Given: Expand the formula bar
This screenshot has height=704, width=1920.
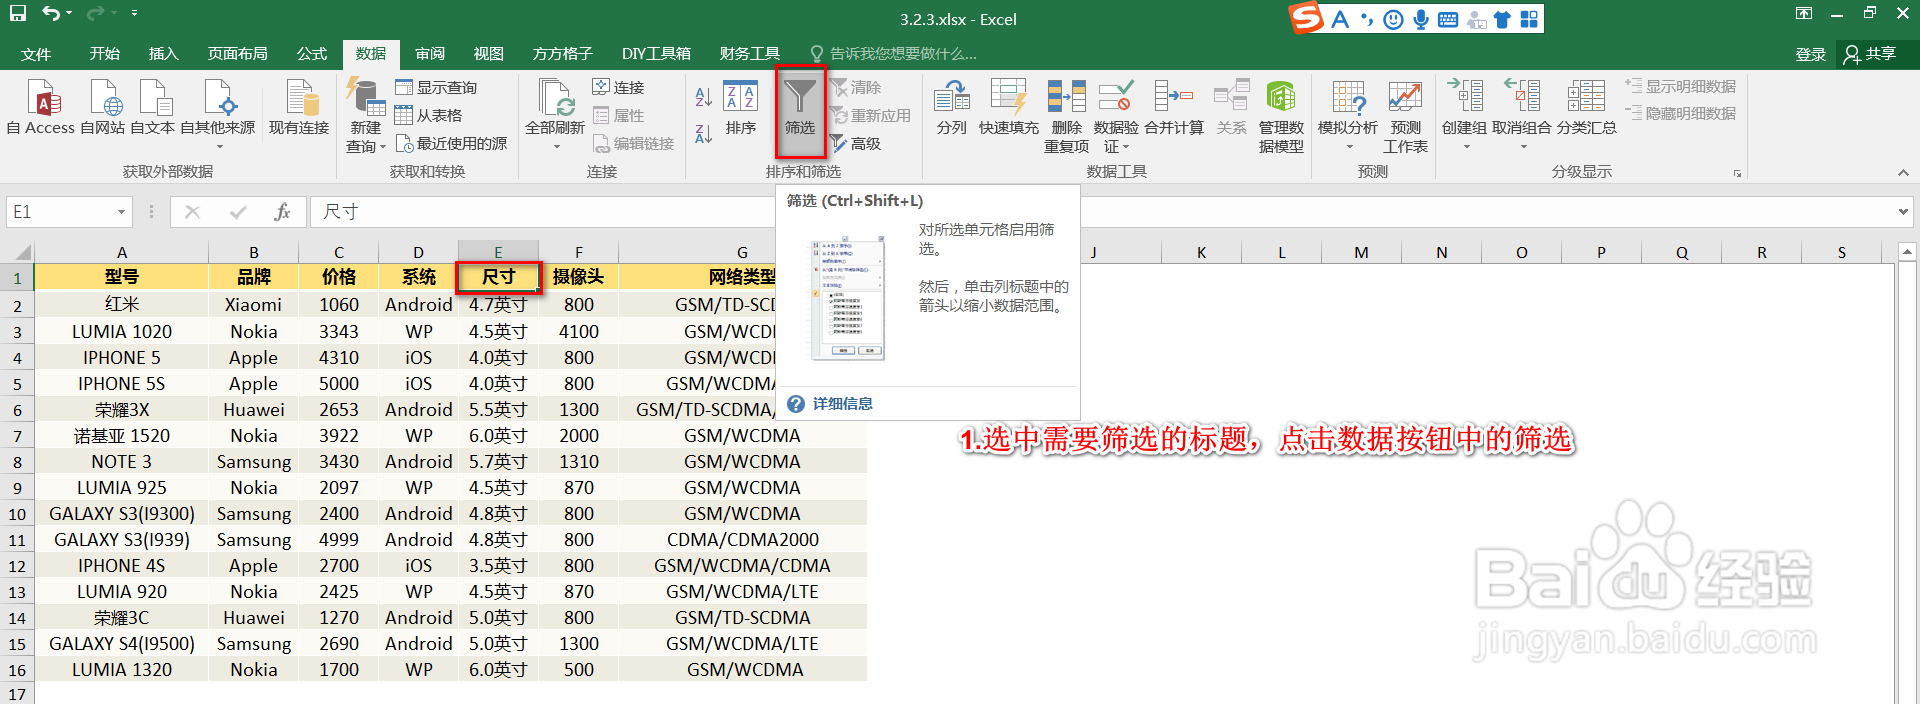Looking at the screenshot, I should 1902,212.
